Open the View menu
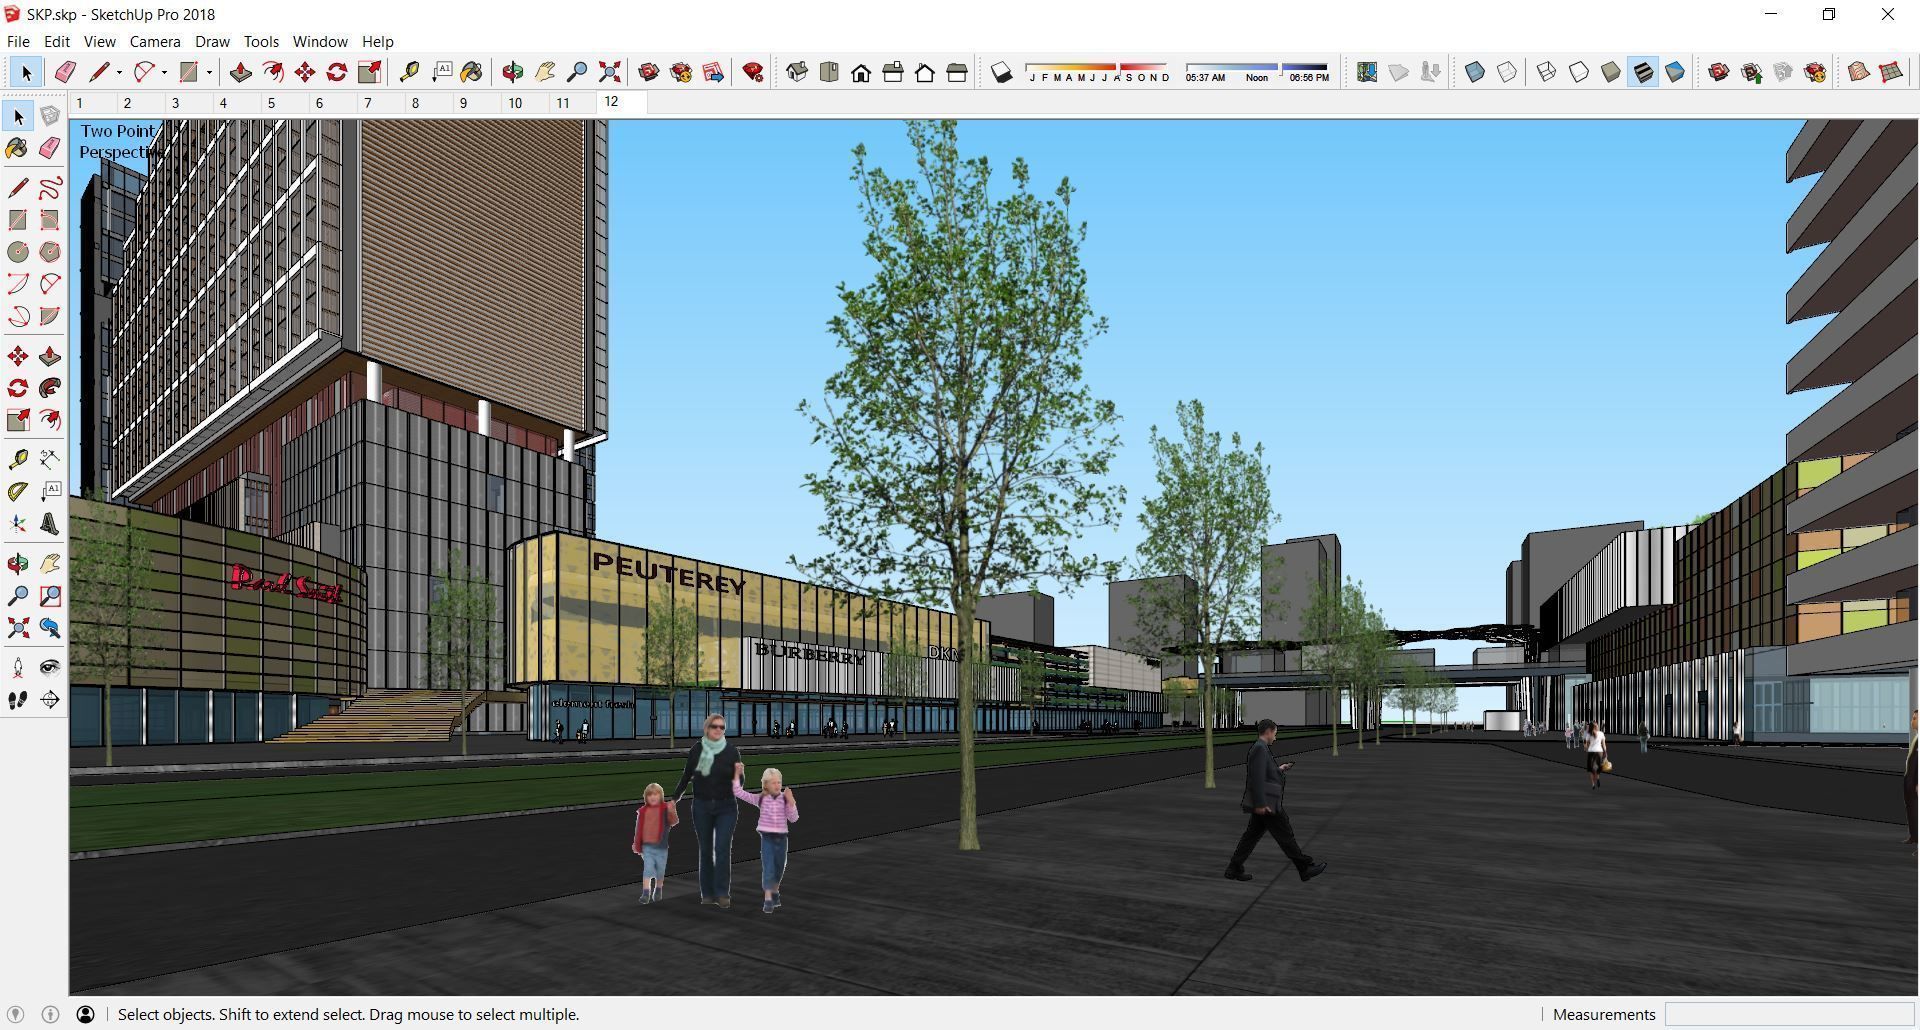 (99, 42)
